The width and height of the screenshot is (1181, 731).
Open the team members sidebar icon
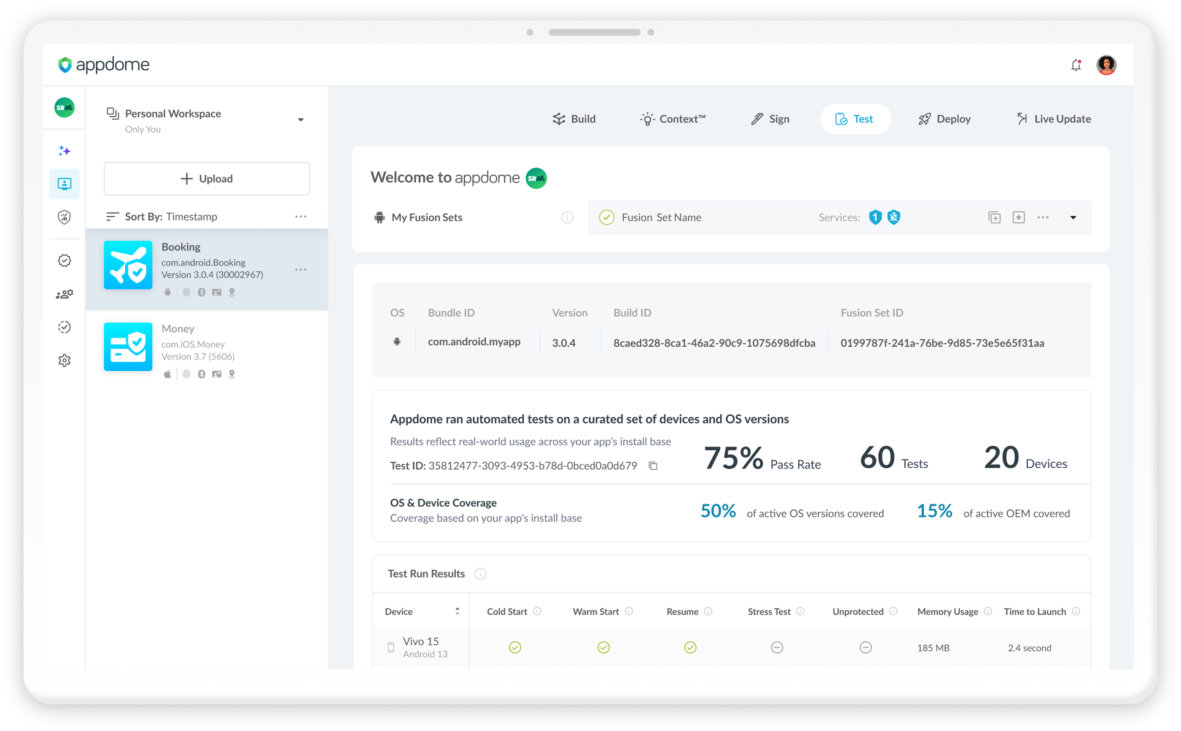(x=65, y=294)
